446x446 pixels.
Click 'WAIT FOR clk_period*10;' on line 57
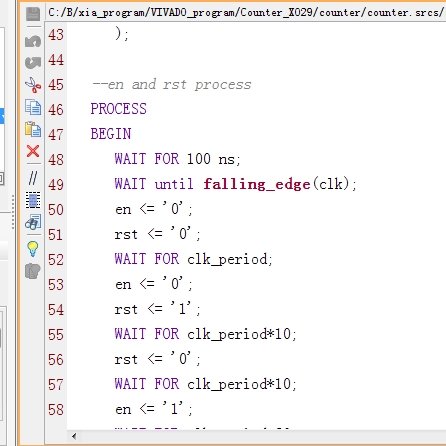[x=206, y=384]
